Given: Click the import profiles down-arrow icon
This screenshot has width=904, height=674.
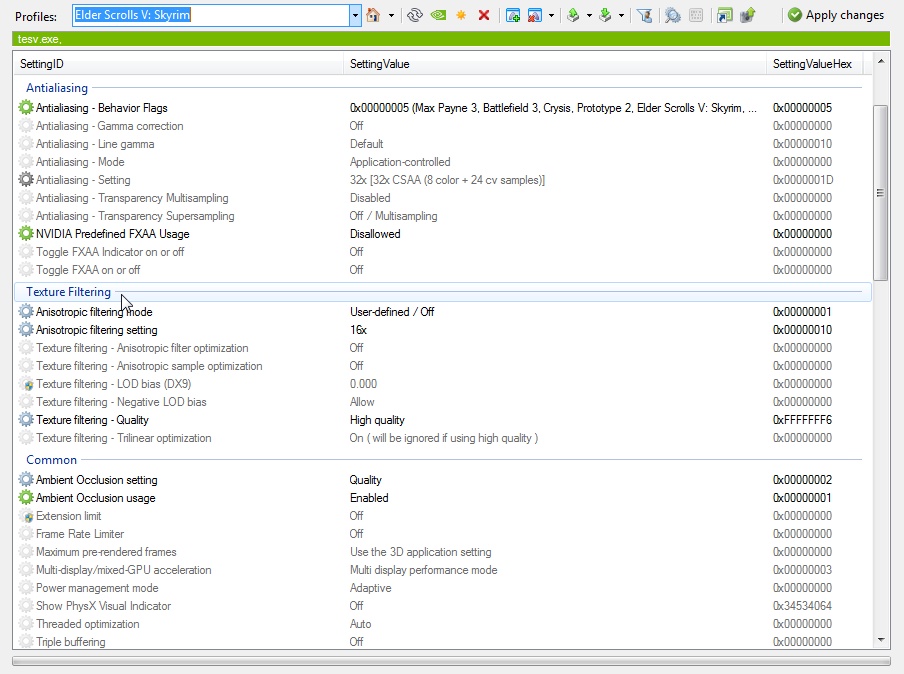Looking at the screenshot, I should 605,16.
